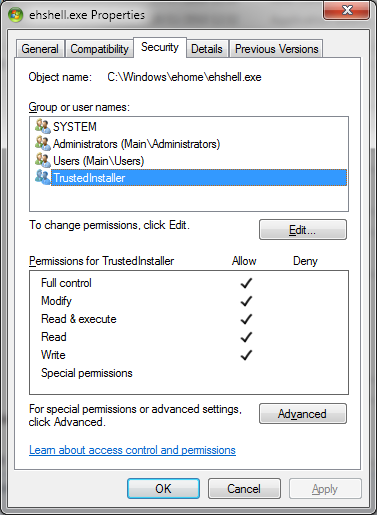Switch to the Details tab

(207, 49)
